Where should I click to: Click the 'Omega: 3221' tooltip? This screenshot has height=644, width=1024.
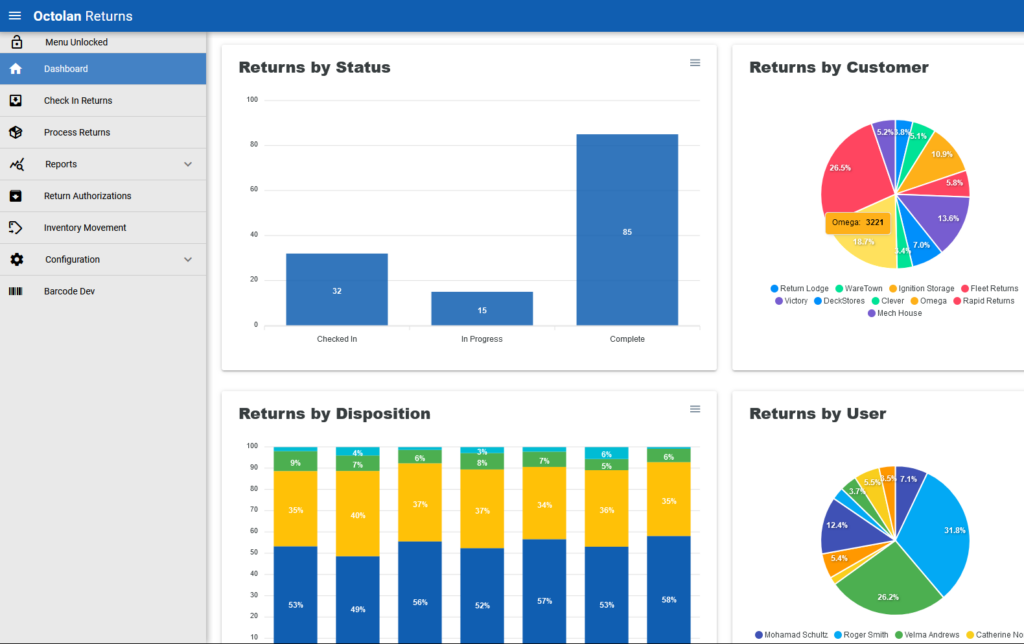point(857,222)
